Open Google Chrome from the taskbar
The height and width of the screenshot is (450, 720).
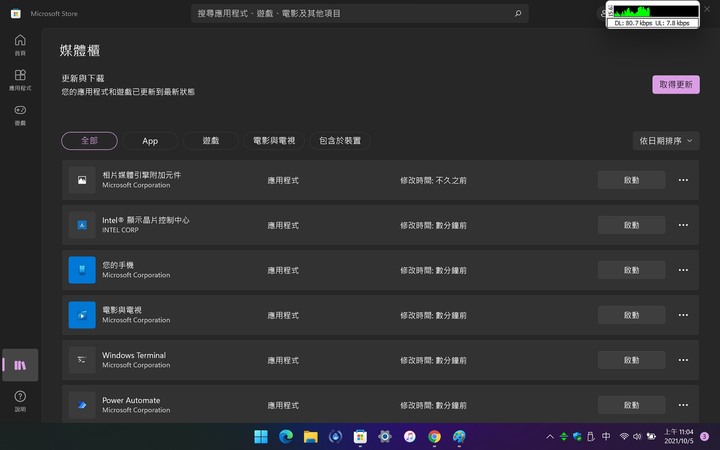pos(434,436)
